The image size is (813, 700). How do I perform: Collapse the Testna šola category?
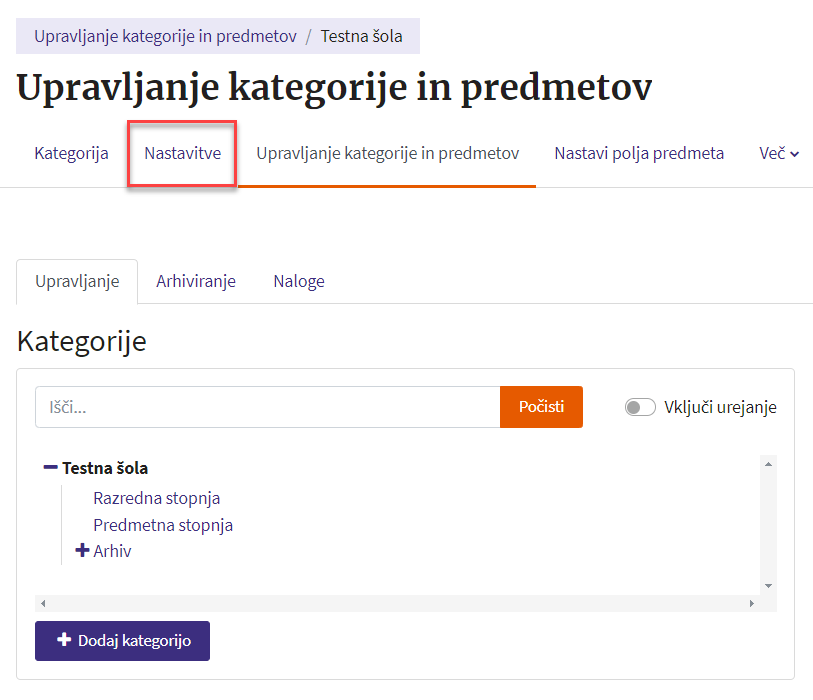pos(50,467)
